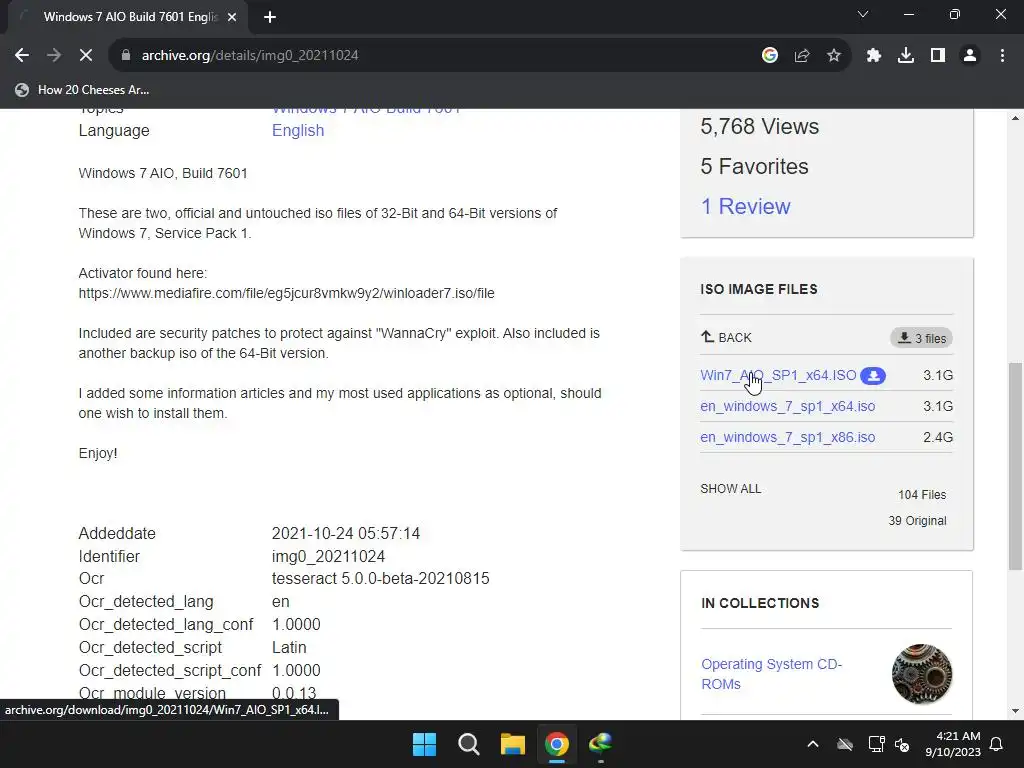1024x768 pixels.
Task: Click the lock site info icon
Action: coord(125,56)
